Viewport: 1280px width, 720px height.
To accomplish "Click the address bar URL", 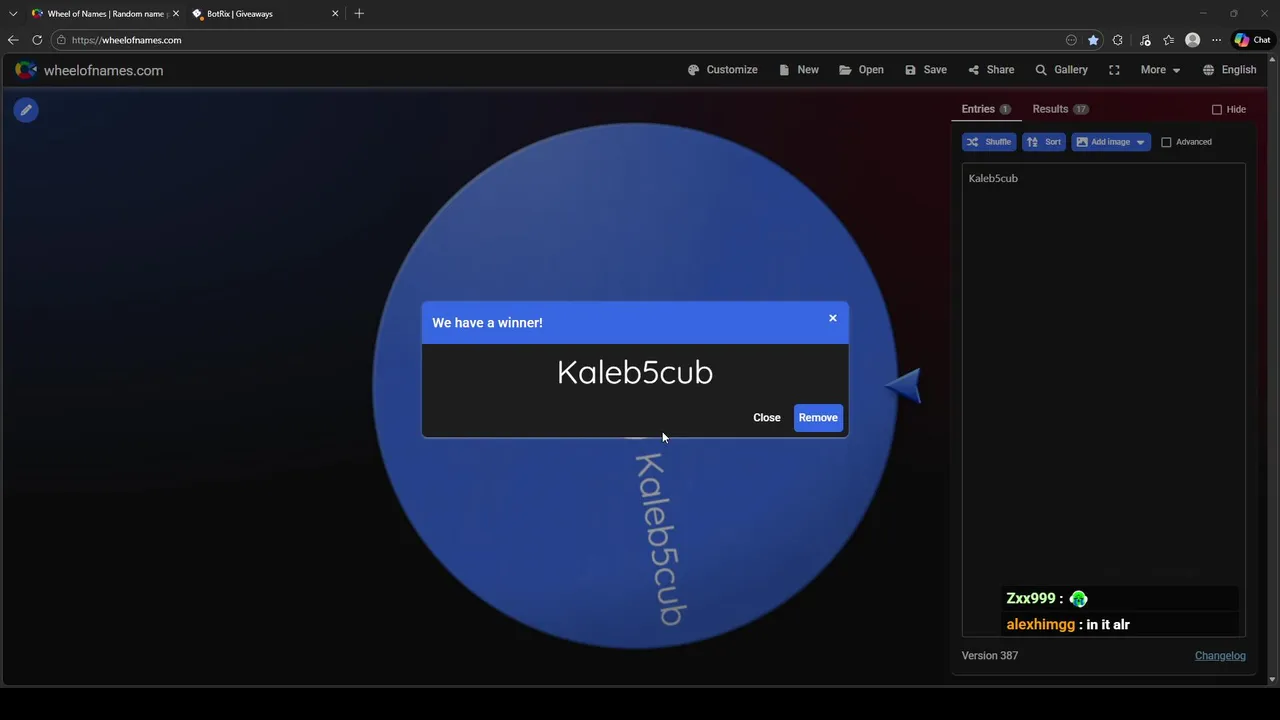I will (x=126, y=40).
